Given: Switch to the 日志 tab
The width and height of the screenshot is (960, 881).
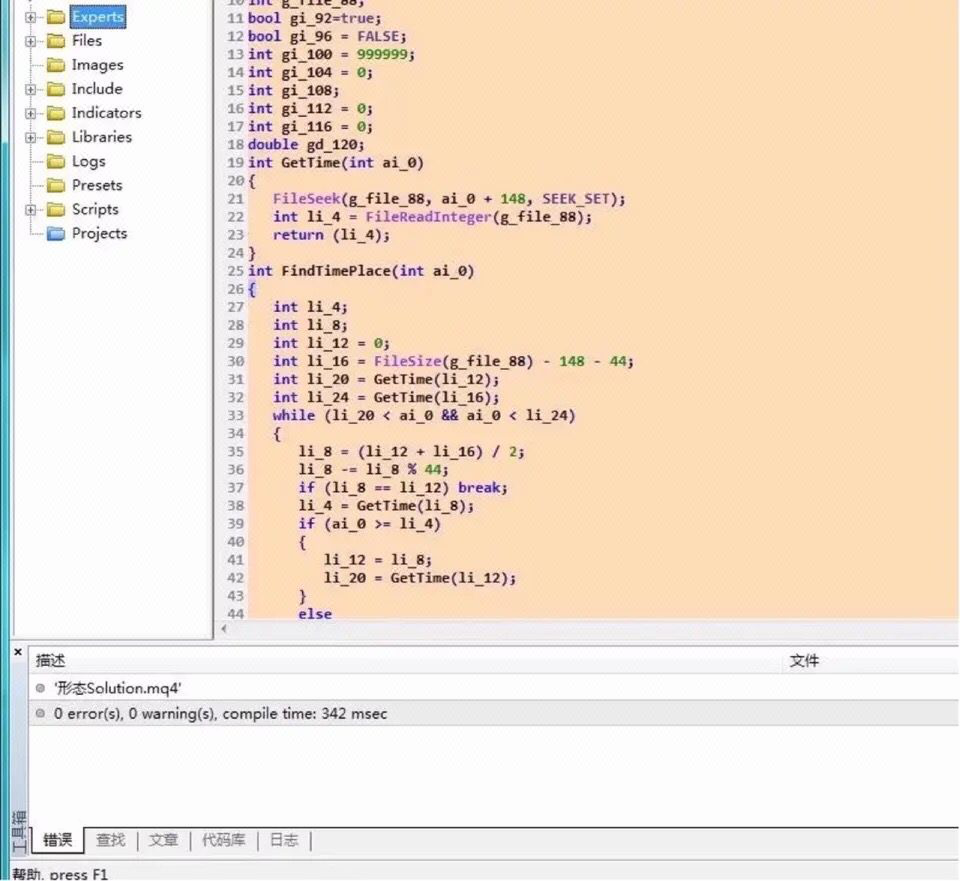Looking at the screenshot, I should coord(284,840).
